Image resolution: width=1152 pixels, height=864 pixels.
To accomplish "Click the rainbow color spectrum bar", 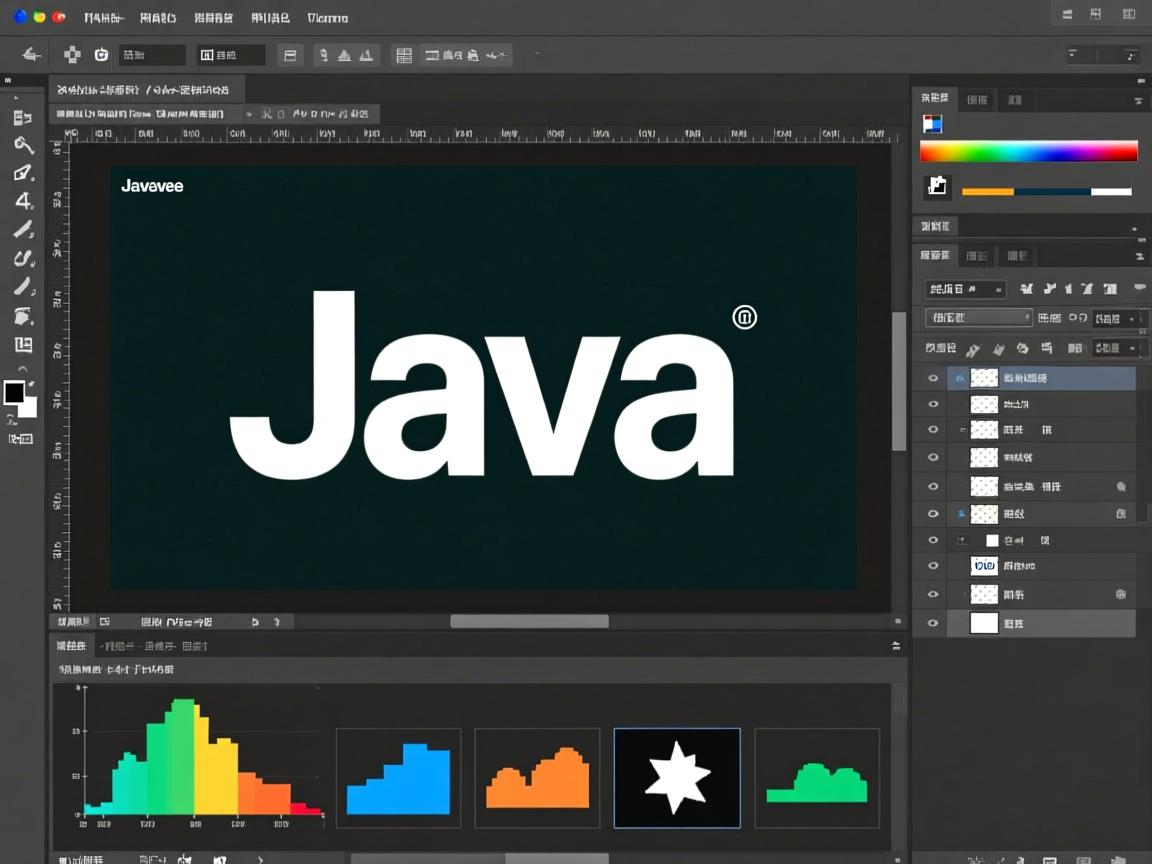I will pyautogui.click(x=1028, y=151).
